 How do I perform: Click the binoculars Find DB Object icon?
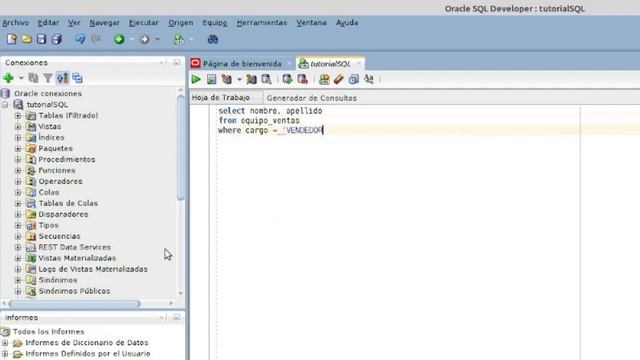[x=213, y=39]
